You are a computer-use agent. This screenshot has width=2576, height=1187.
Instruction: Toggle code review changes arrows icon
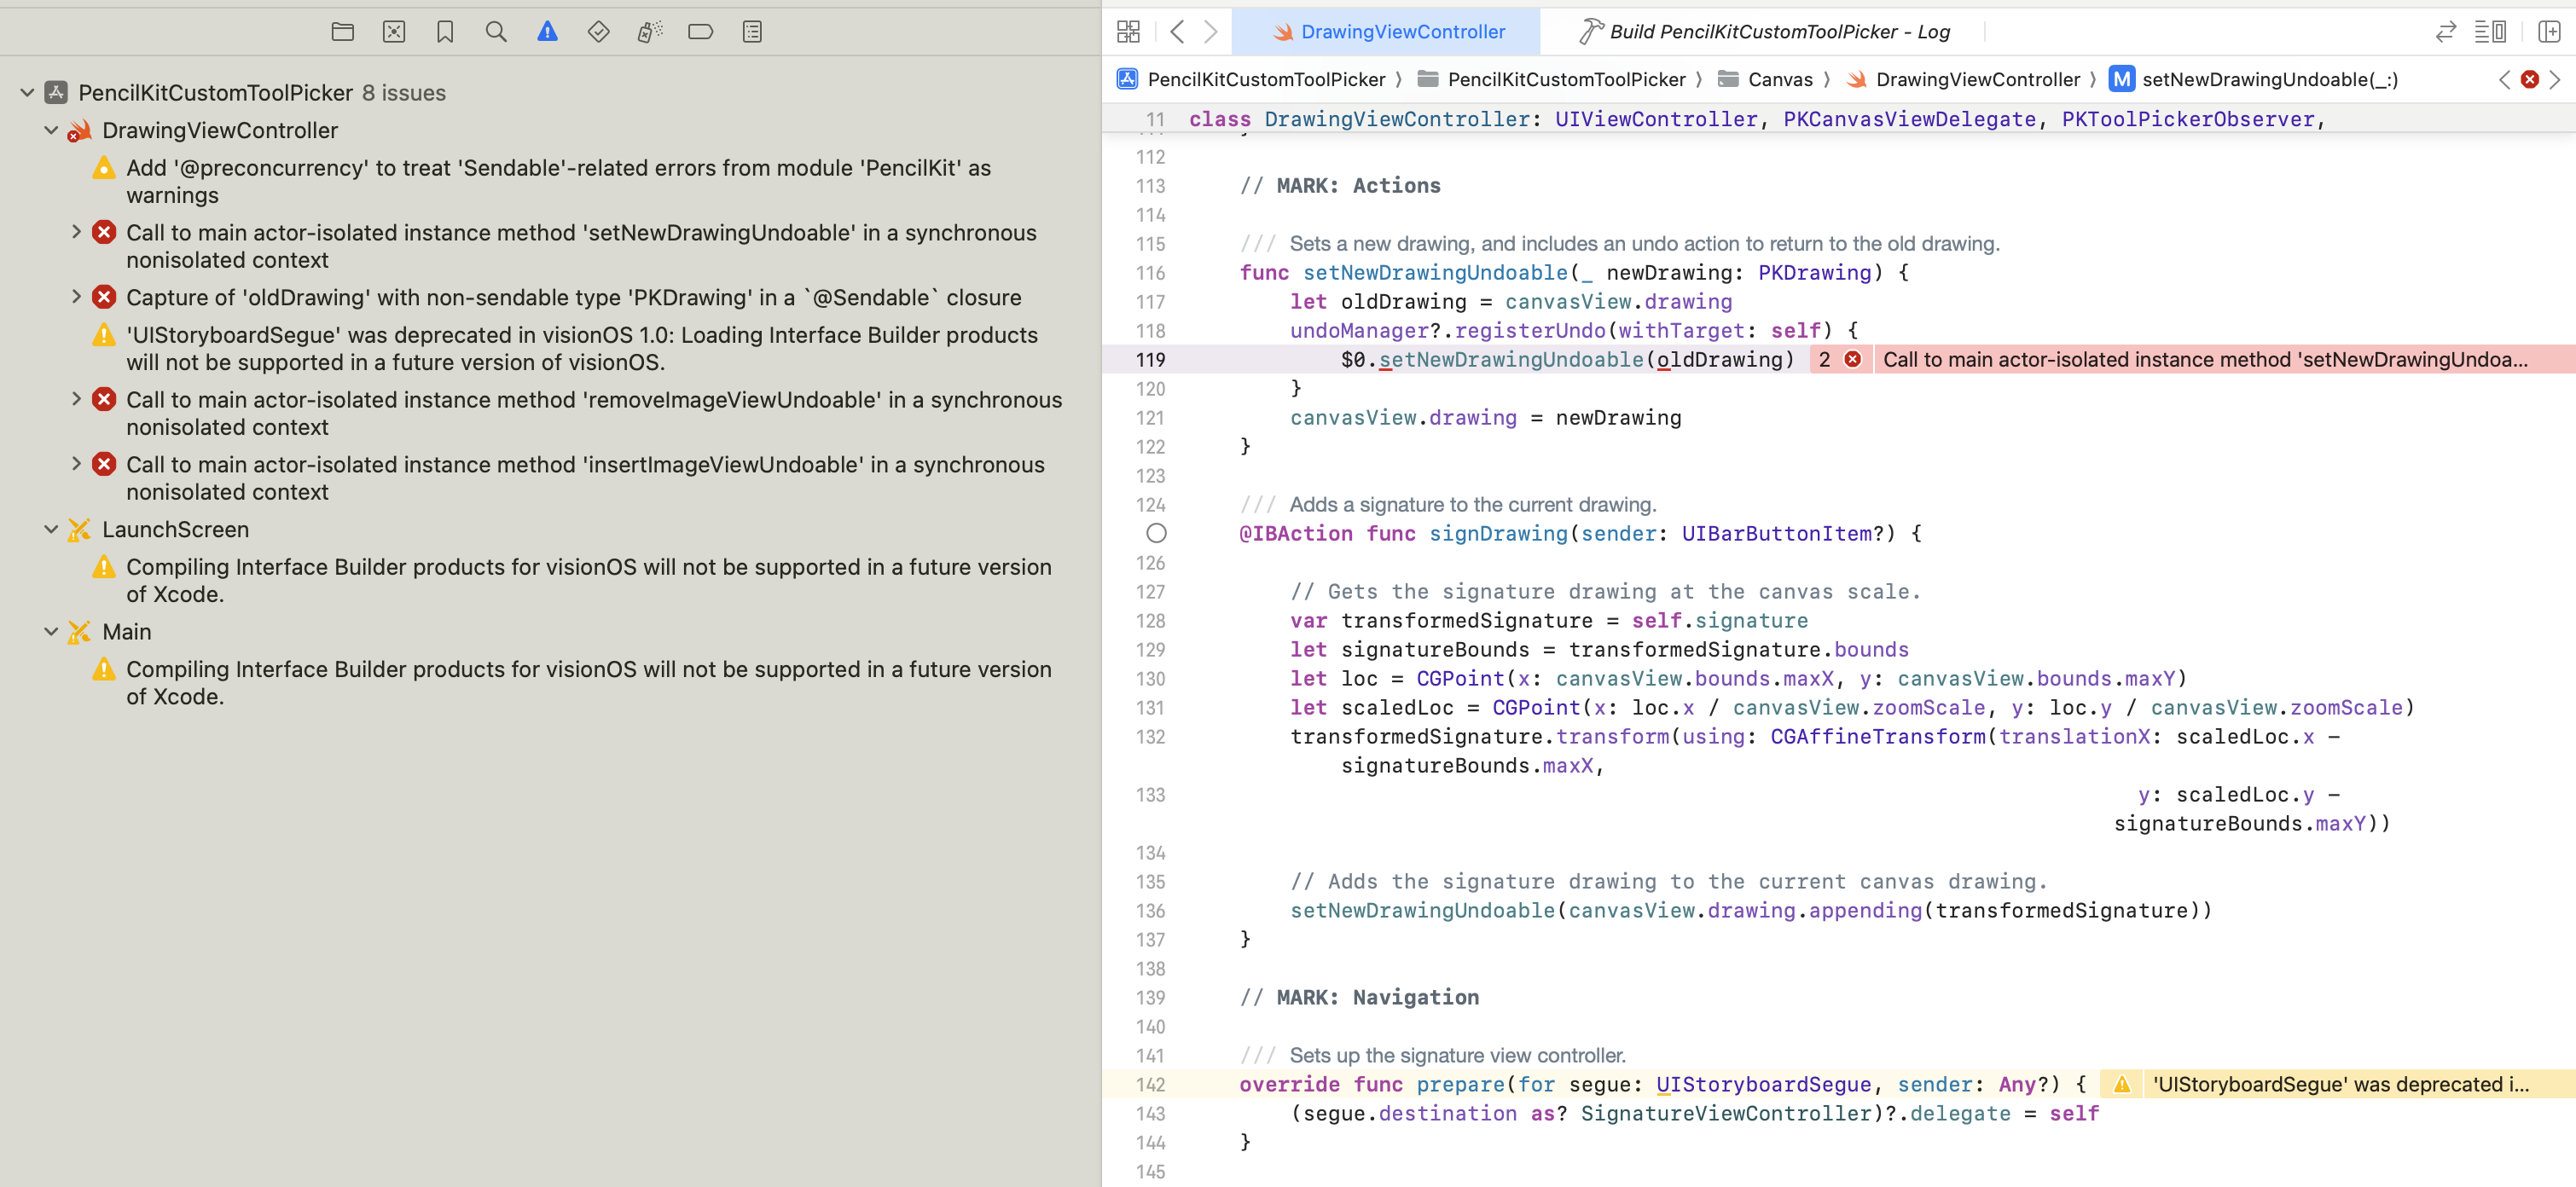(x=2446, y=32)
